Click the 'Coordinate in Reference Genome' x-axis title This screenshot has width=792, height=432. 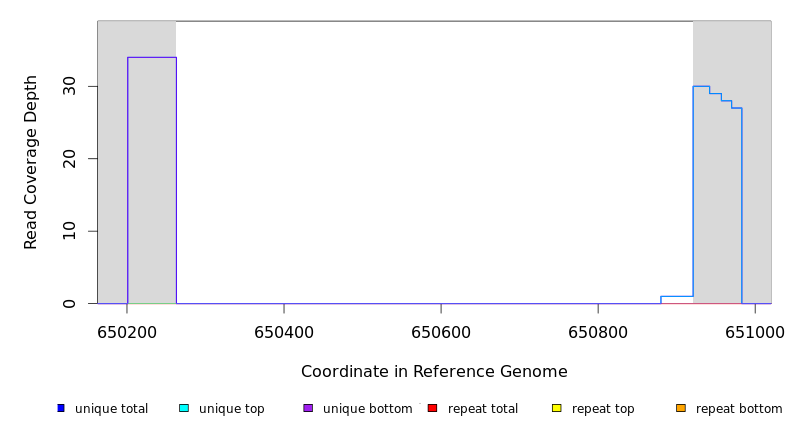(x=434, y=372)
